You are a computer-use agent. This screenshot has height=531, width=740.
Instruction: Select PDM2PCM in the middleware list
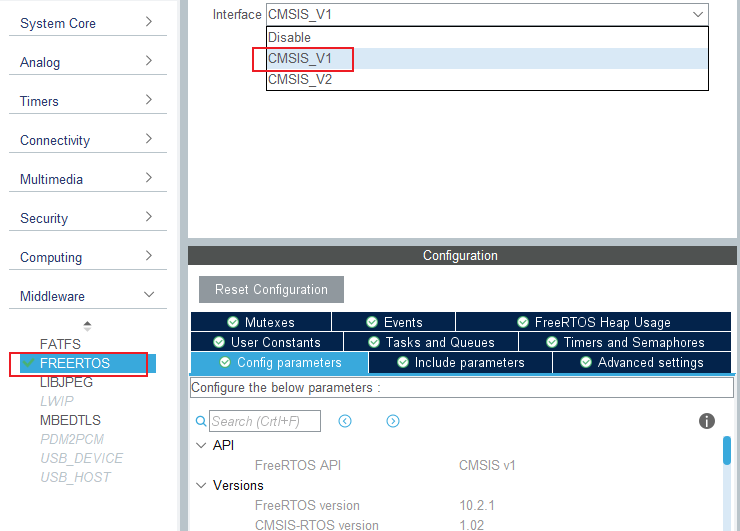[72, 439]
